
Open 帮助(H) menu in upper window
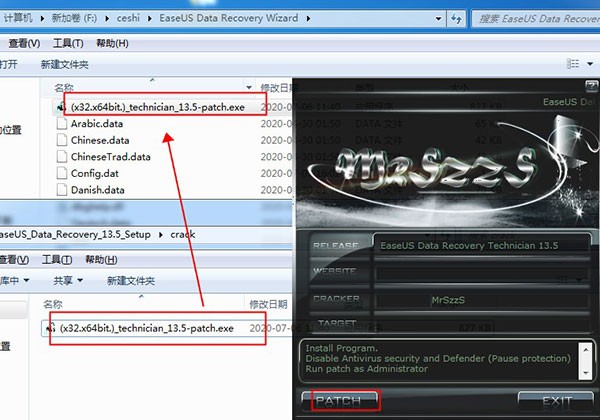112,43
